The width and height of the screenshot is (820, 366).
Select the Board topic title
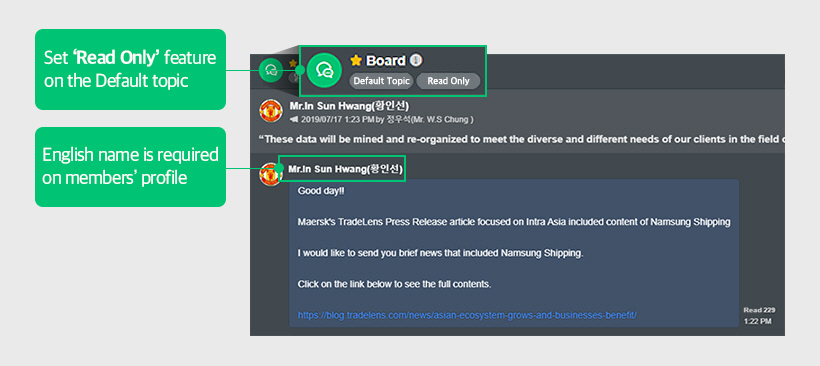click(386, 61)
